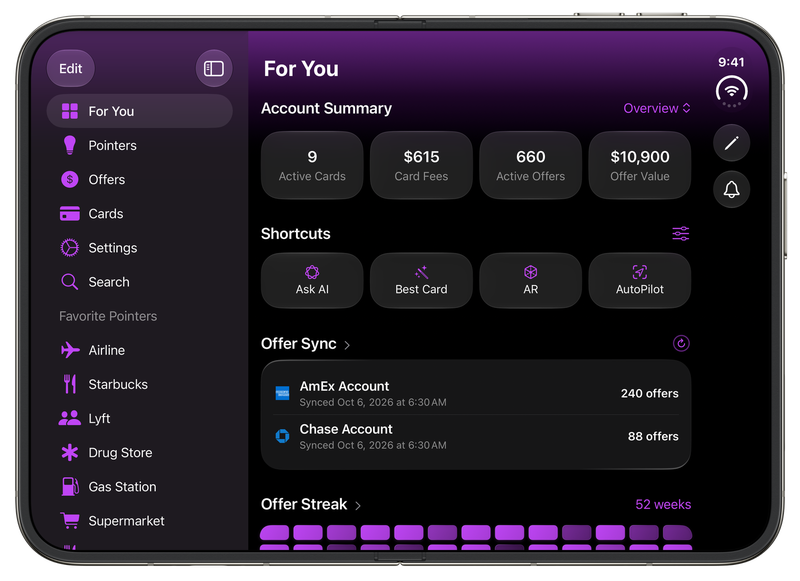The image size is (800, 581).
Task: Tap the pencil edit icon
Action: tap(731, 143)
